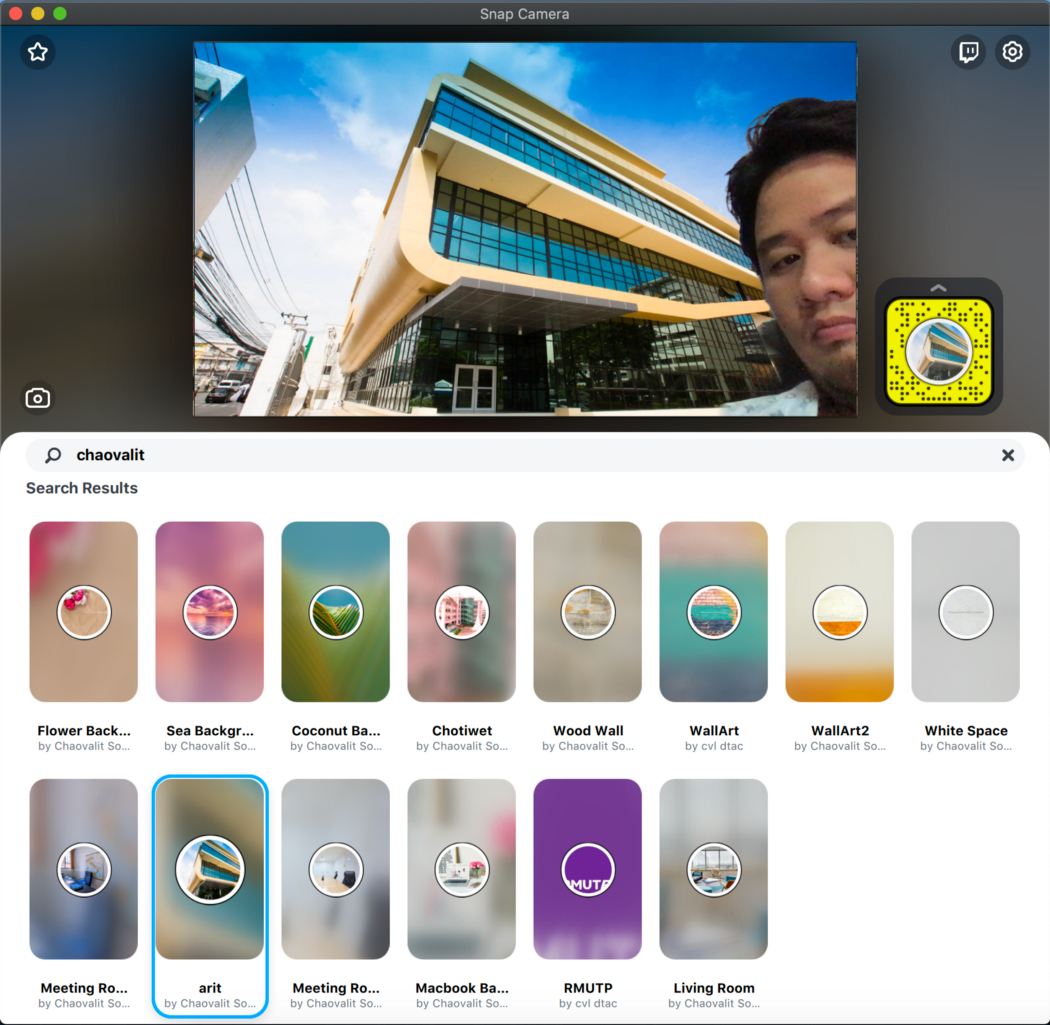Open the favorites star panel

(x=37, y=51)
